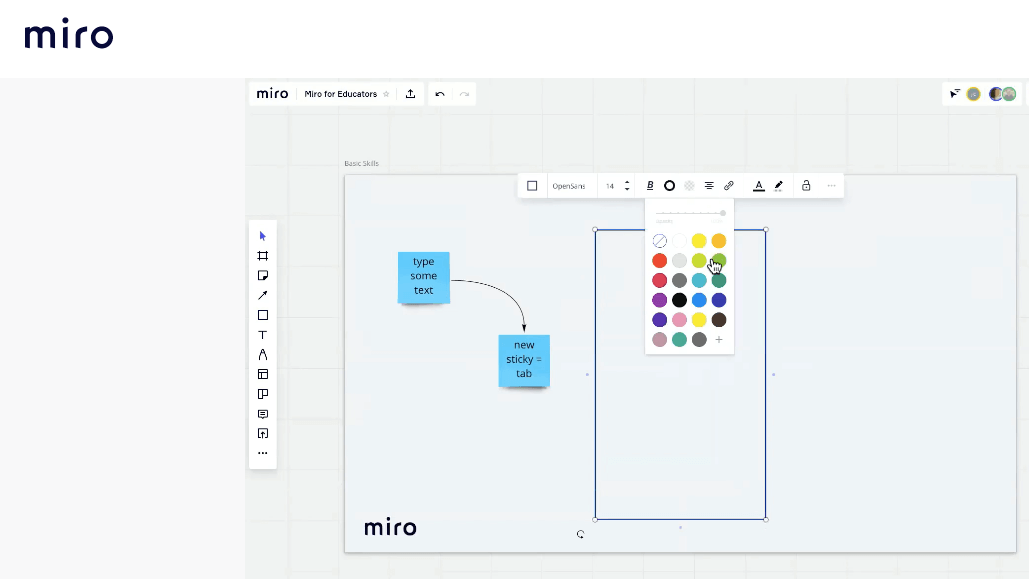Click the font size 14 field
Image resolution: width=1029 pixels, height=579 pixels.
(610, 186)
